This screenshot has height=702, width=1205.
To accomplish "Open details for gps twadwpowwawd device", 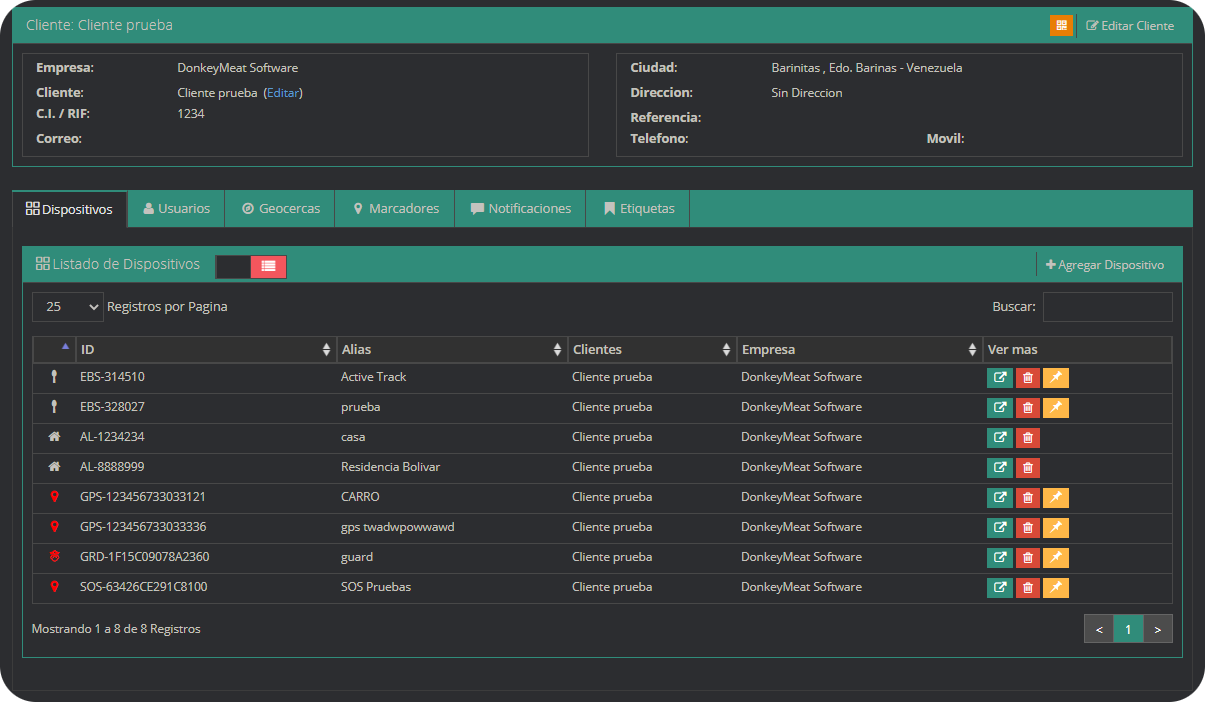I will 999,528.
